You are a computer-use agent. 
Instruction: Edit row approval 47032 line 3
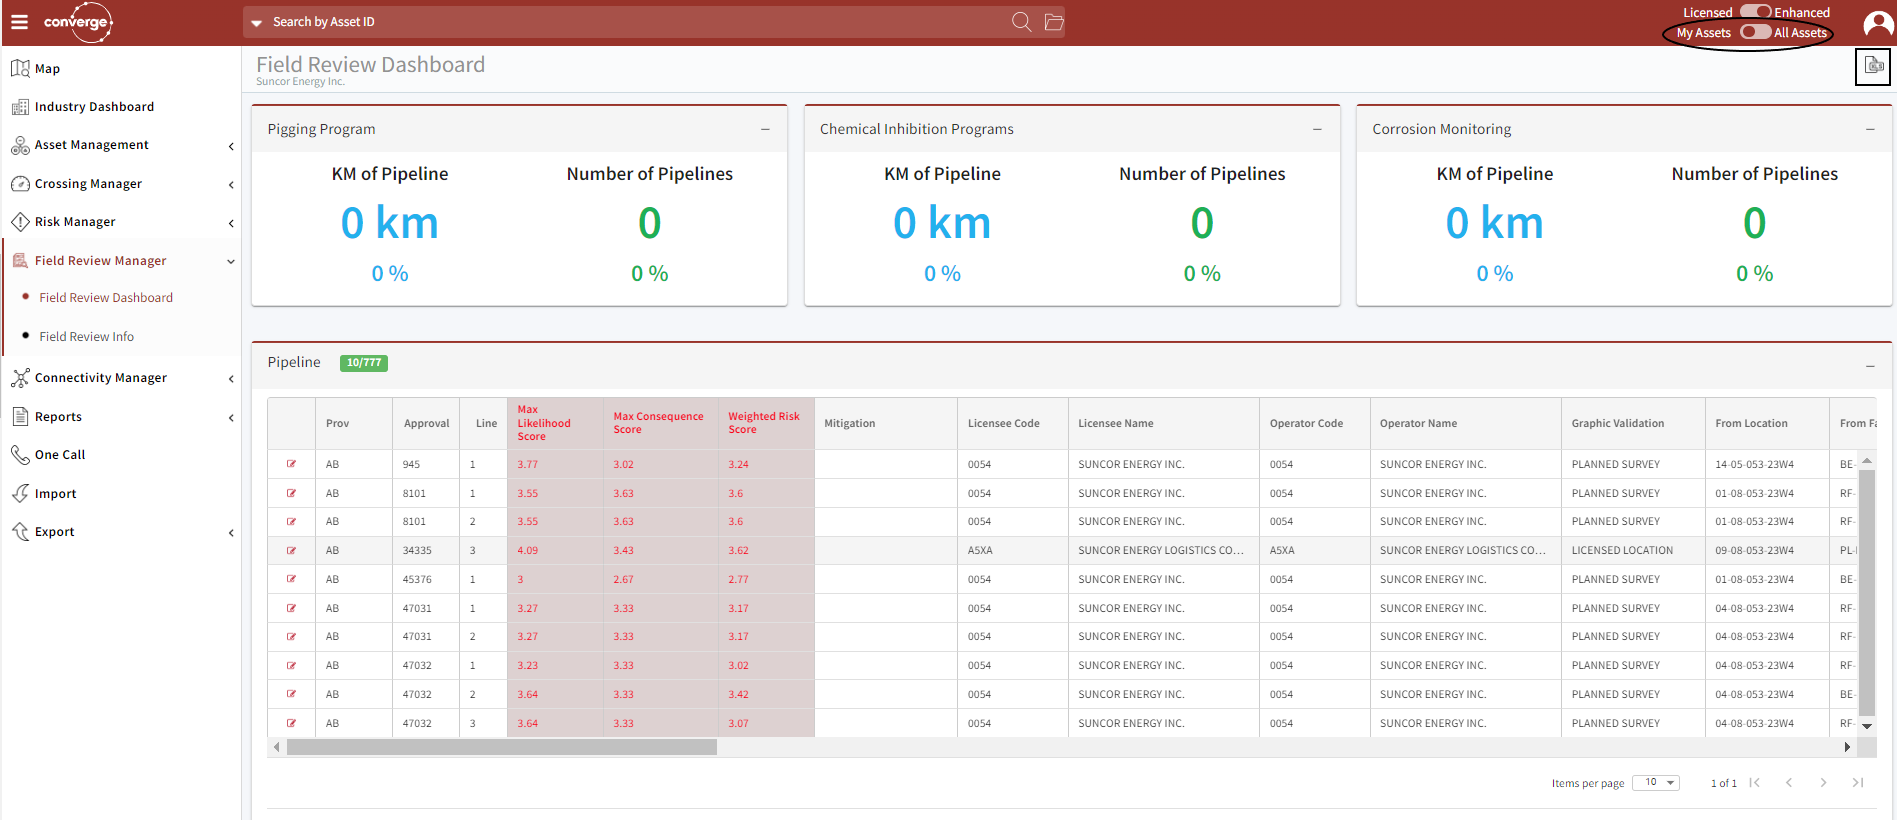click(x=292, y=723)
